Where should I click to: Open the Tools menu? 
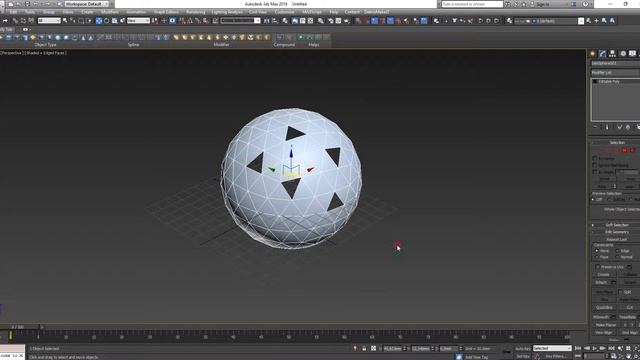pos(30,12)
